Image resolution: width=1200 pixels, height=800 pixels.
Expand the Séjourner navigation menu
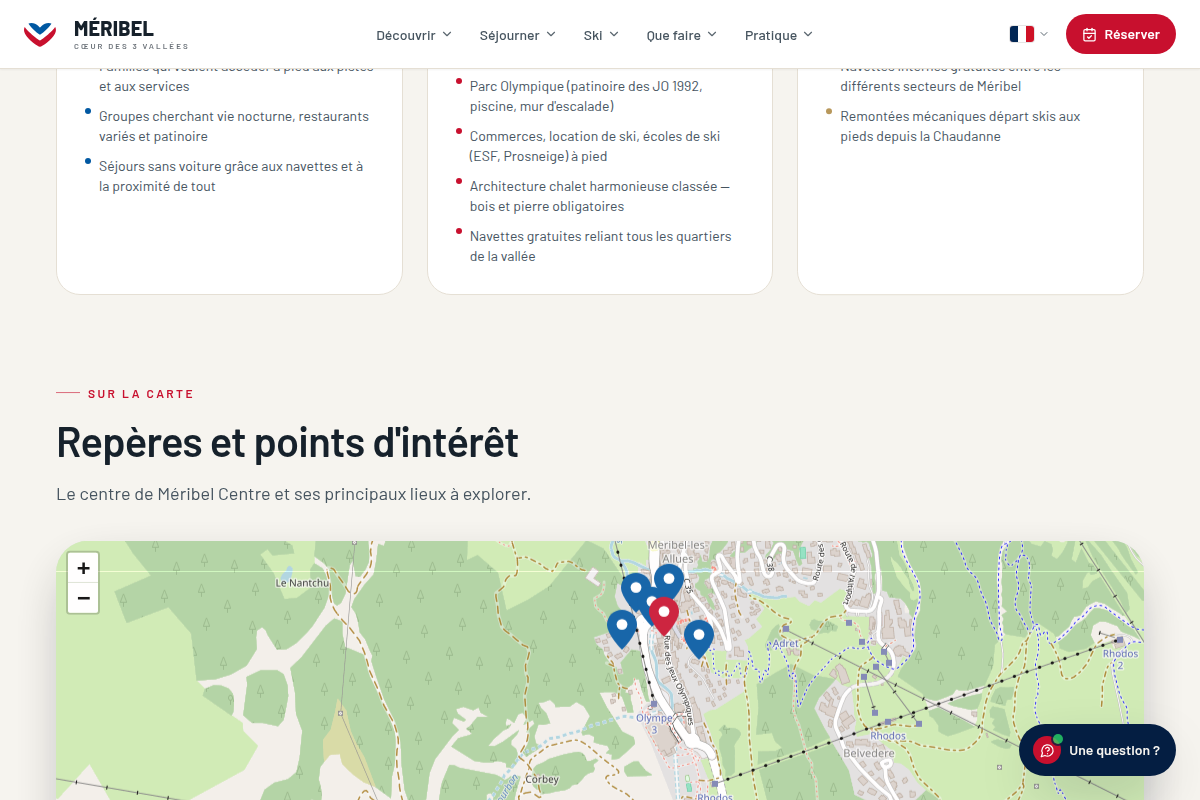click(517, 35)
